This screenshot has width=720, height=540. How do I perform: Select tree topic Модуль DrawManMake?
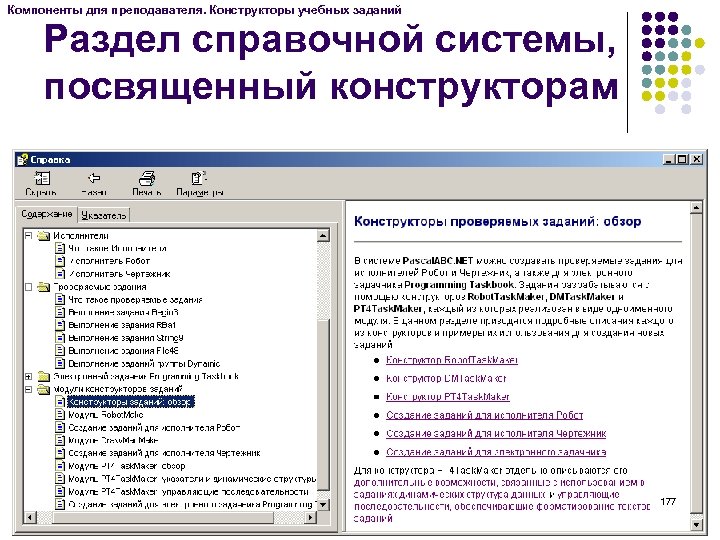tap(113, 440)
